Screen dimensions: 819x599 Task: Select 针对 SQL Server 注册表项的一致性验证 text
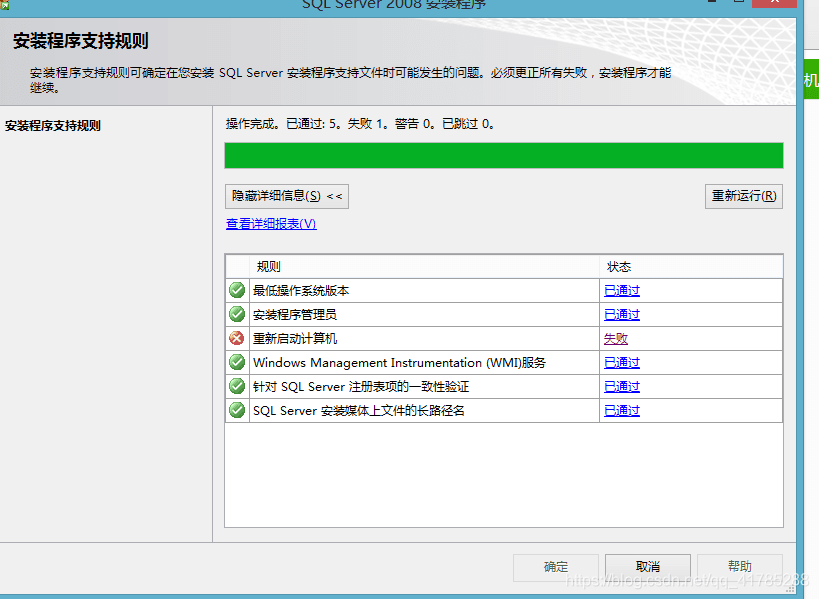tap(361, 386)
